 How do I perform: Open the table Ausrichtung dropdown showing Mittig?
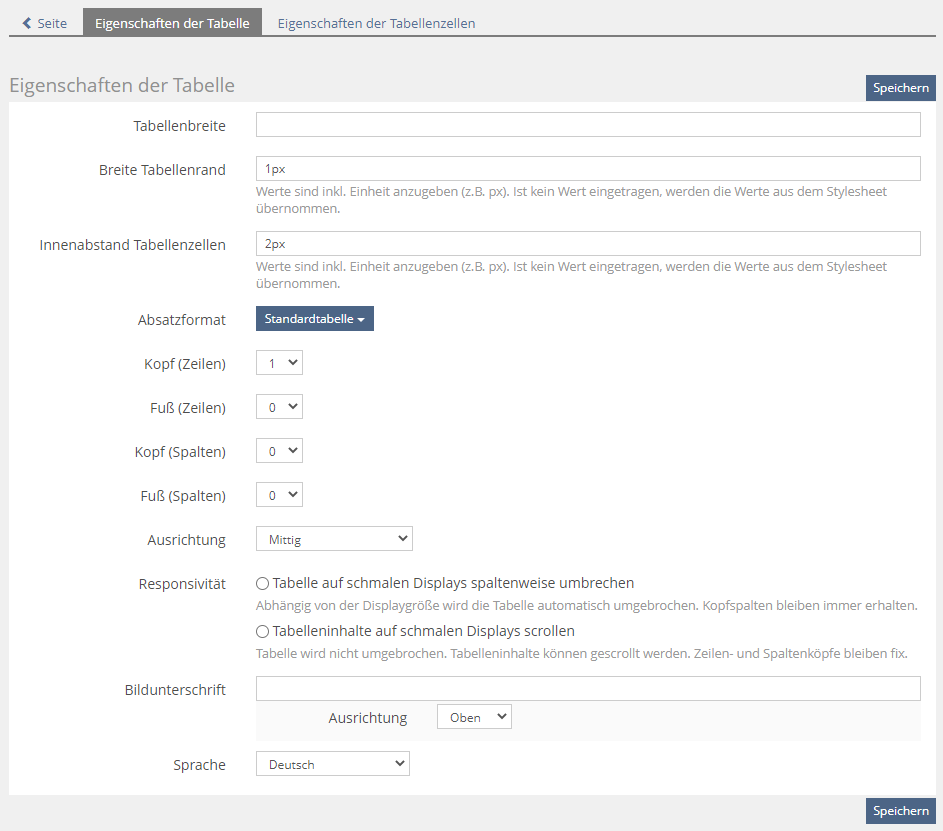pyautogui.click(x=334, y=539)
